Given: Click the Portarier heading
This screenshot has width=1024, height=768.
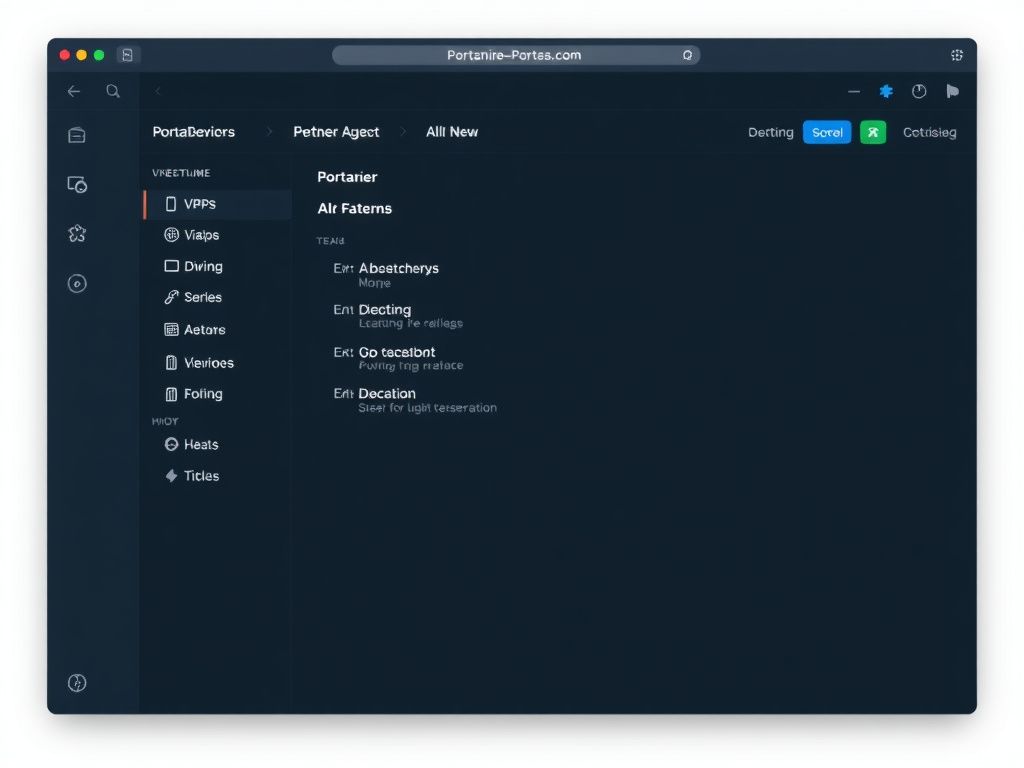Looking at the screenshot, I should tap(347, 177).
